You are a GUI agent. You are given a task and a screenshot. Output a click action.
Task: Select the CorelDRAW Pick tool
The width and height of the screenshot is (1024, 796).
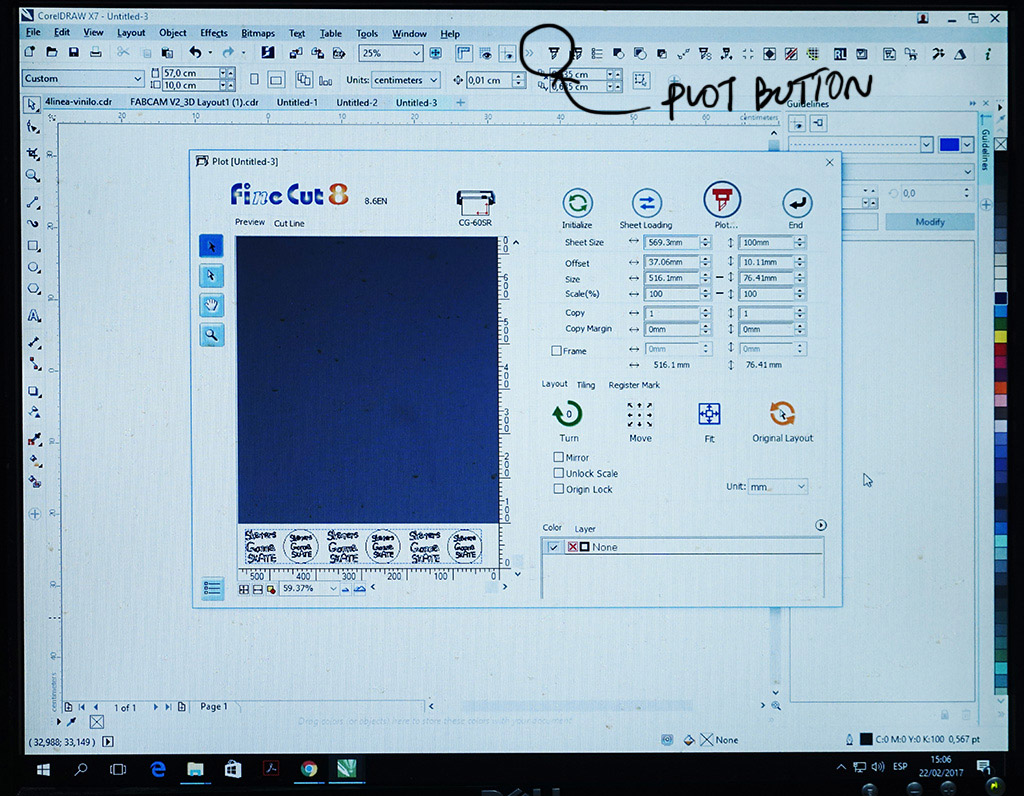(x=31, y=104)
